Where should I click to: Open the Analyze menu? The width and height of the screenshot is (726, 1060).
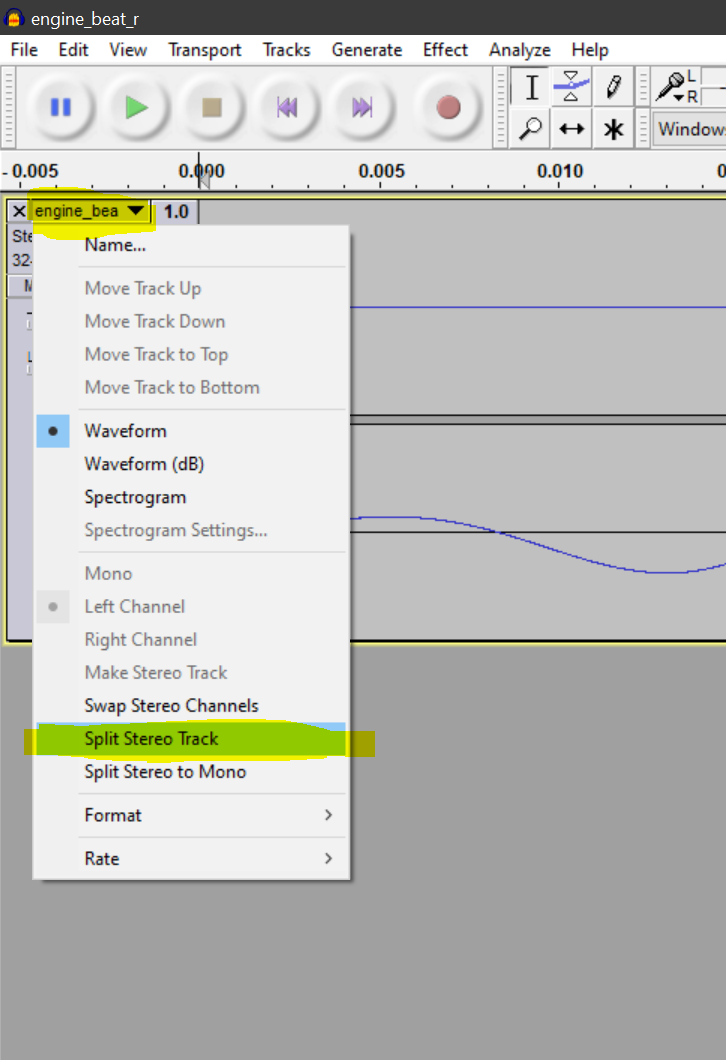click(x=520, y=50)
